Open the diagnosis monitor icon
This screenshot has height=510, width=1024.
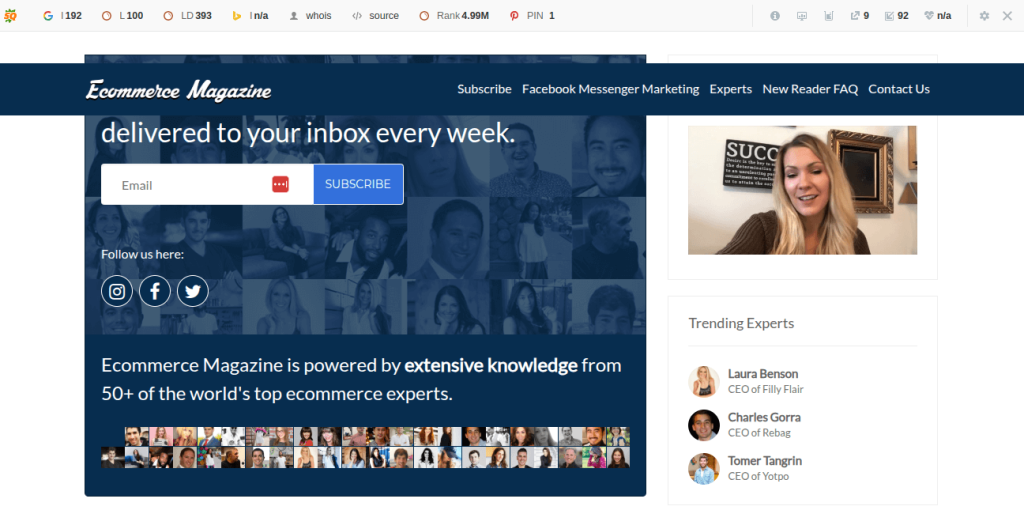(x=802, y=16)
